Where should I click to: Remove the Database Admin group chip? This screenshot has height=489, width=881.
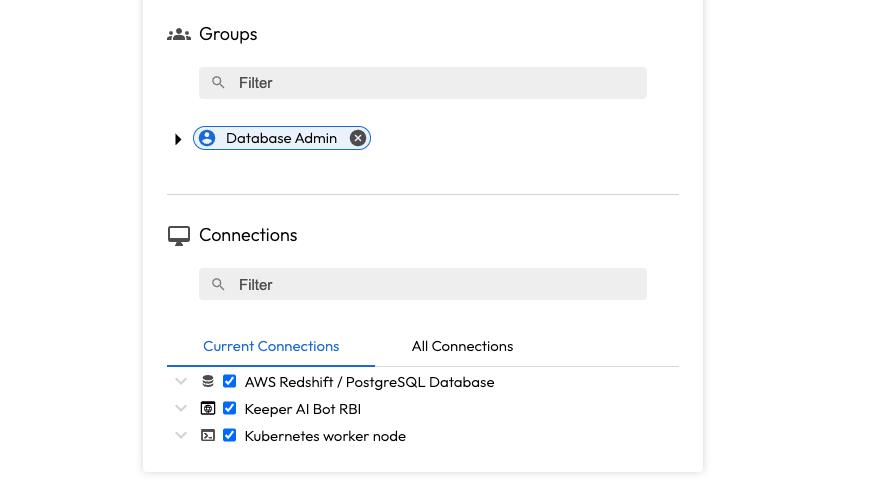(358, 139)
